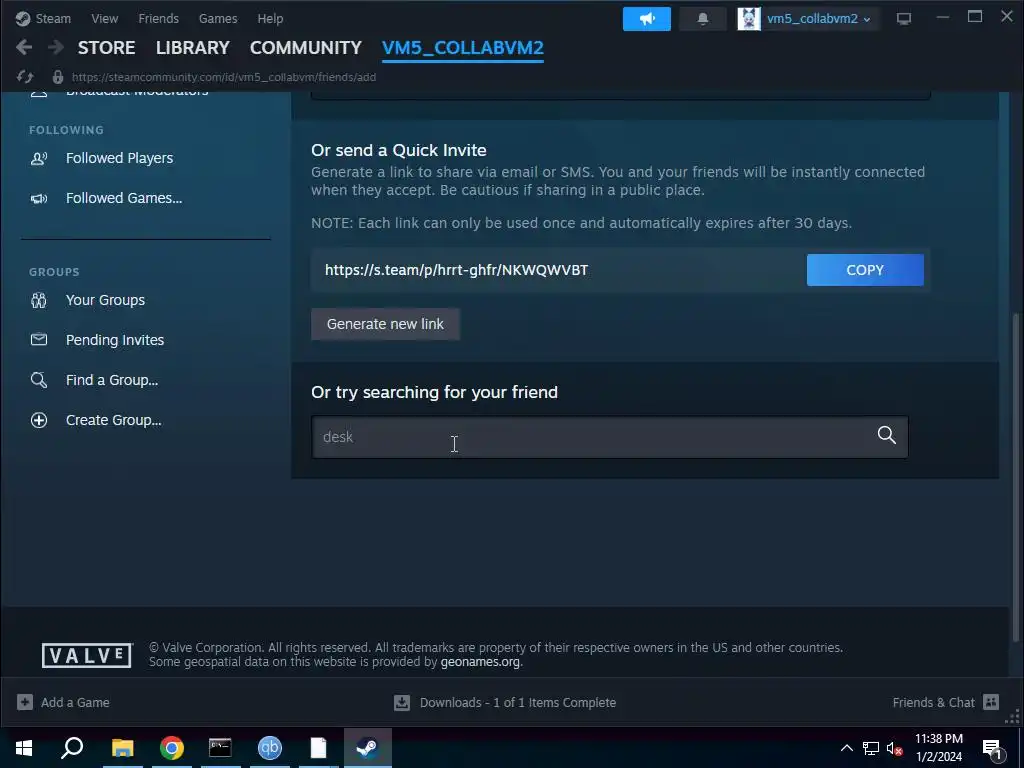Switch to the COMMUNITY tab

[306, 48]
